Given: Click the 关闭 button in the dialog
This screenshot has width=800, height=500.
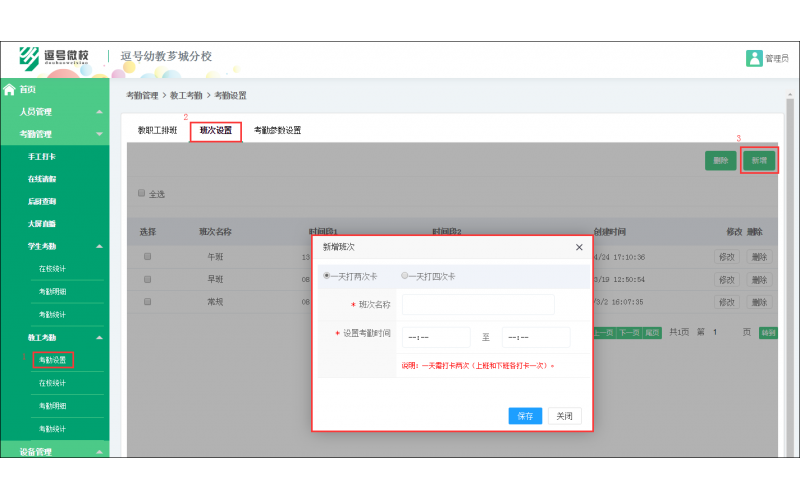Looking at the screenshot, I should [564, 416].
